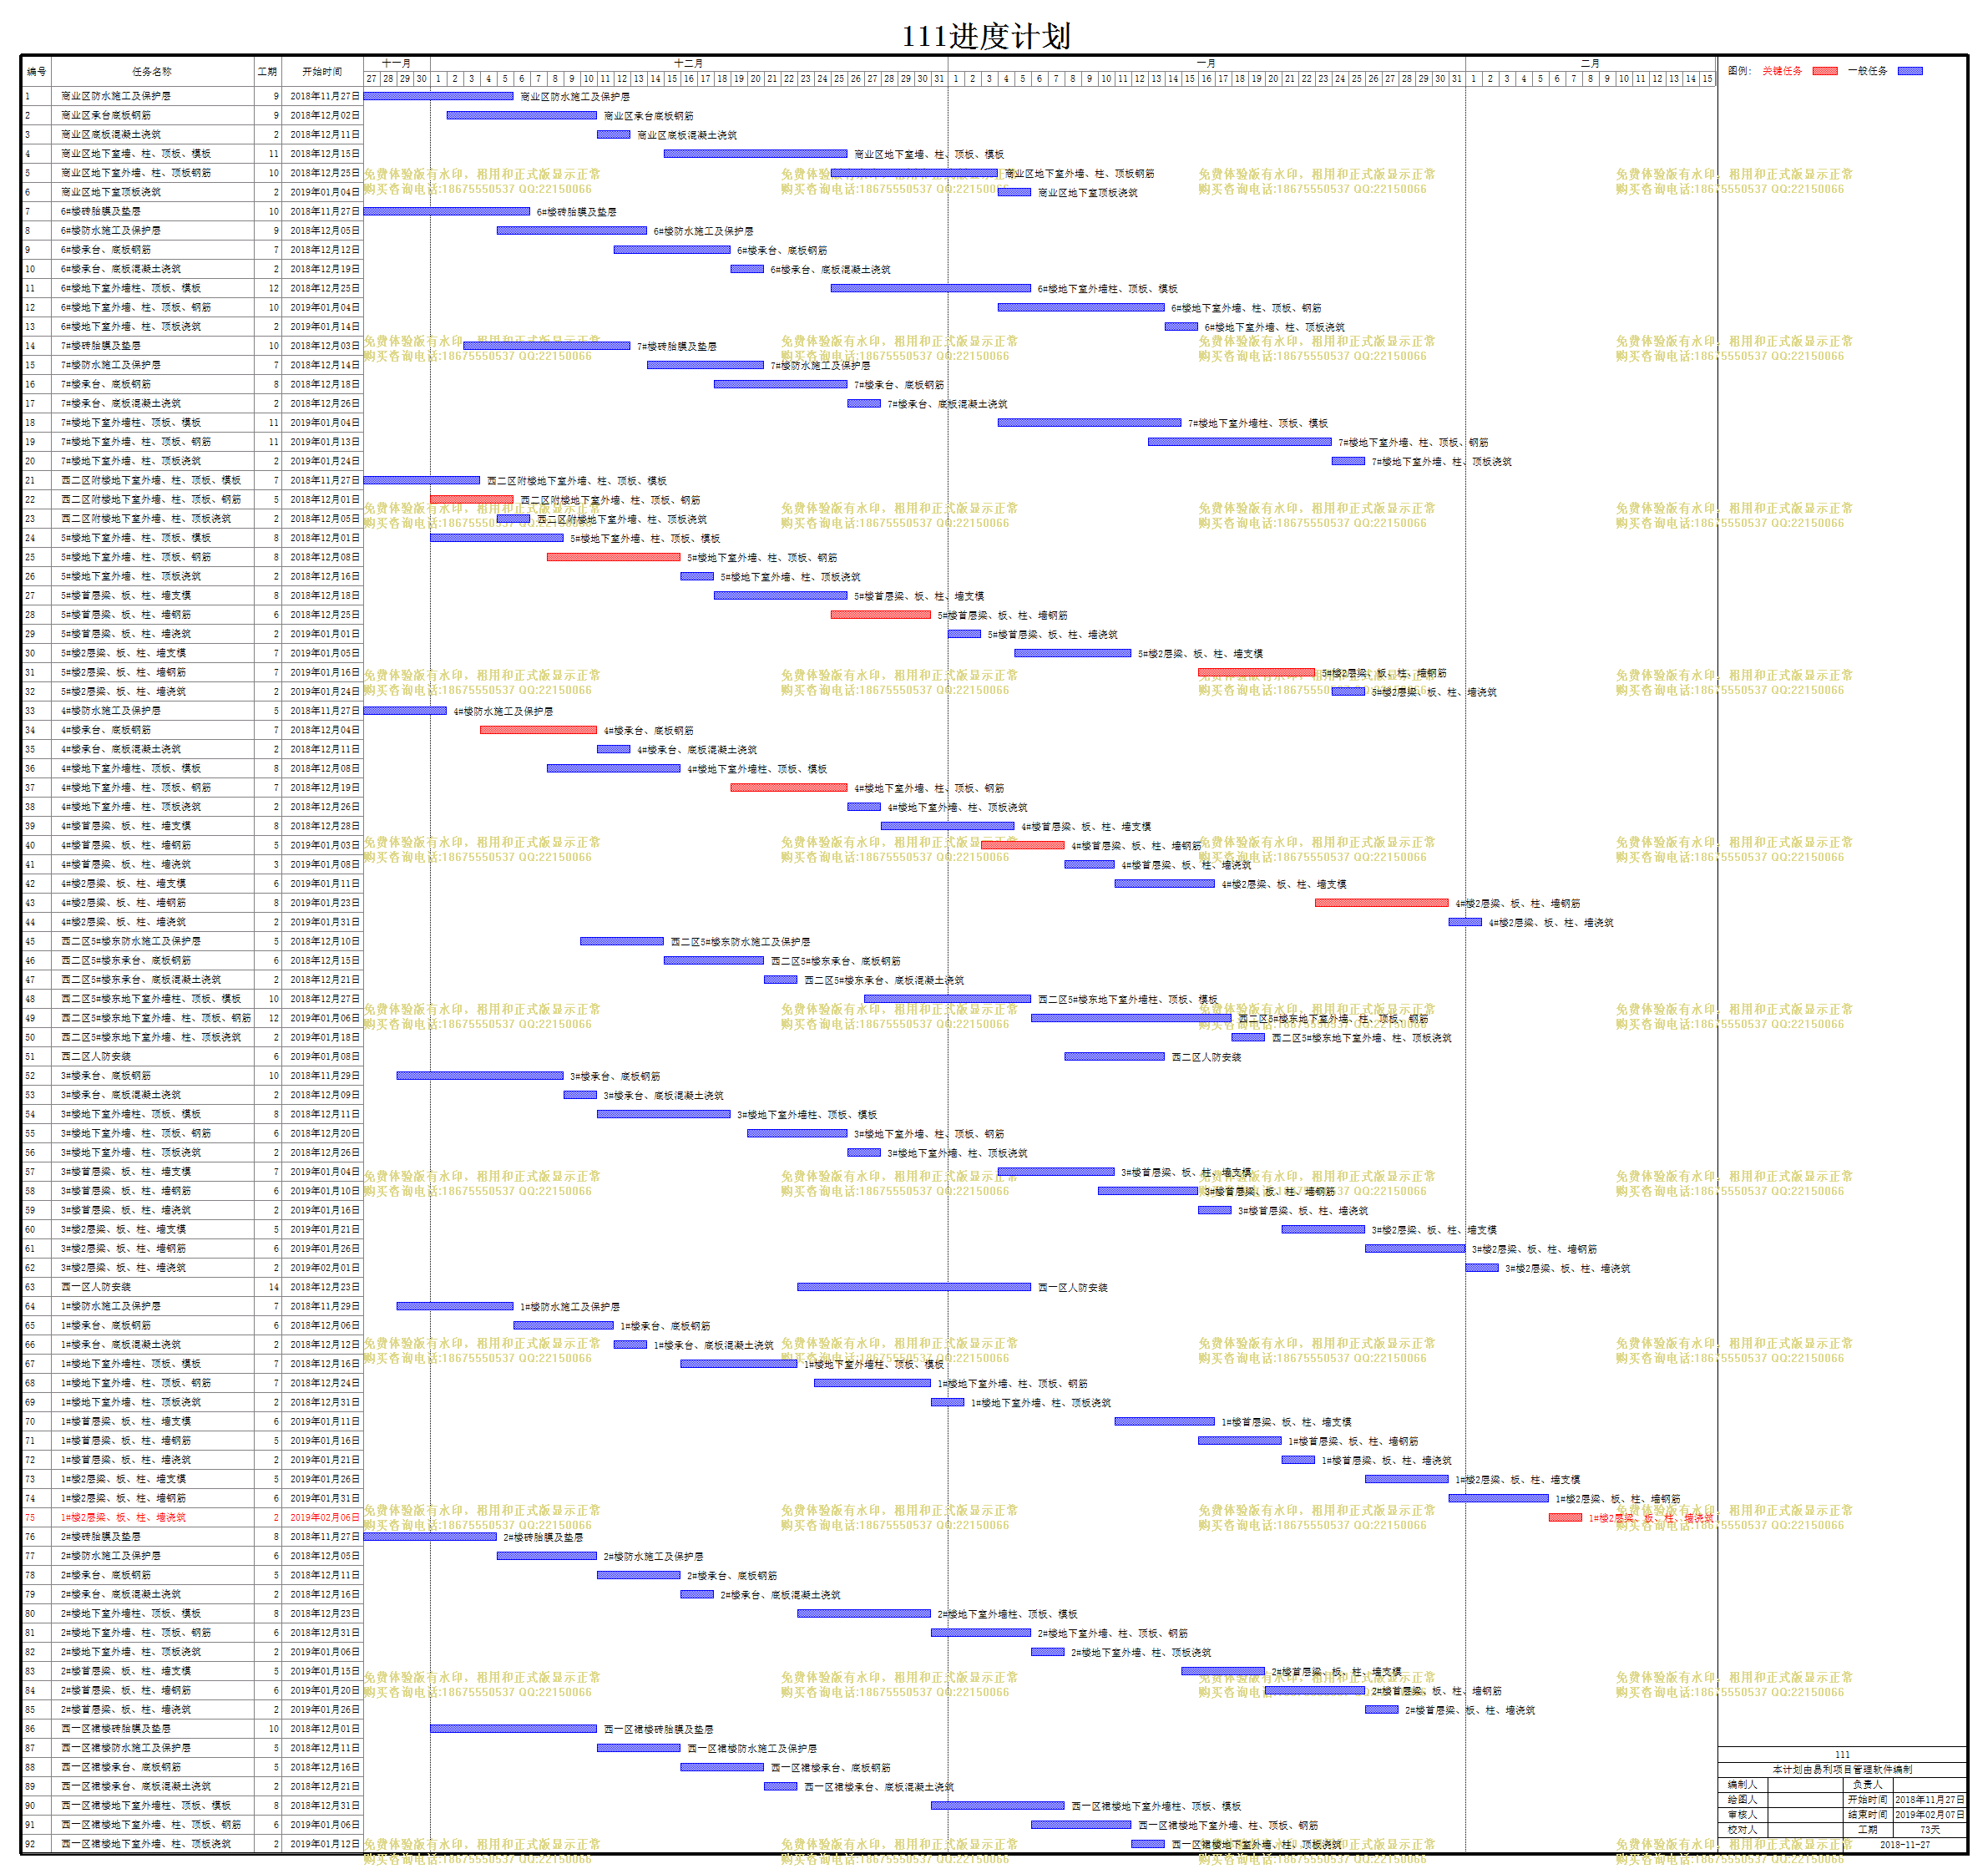Viewport: 1988px width, 1874px height.
Task: Click the empty field next to 绘图人
Action: pyautogui.click(x=1806, y=1800)
